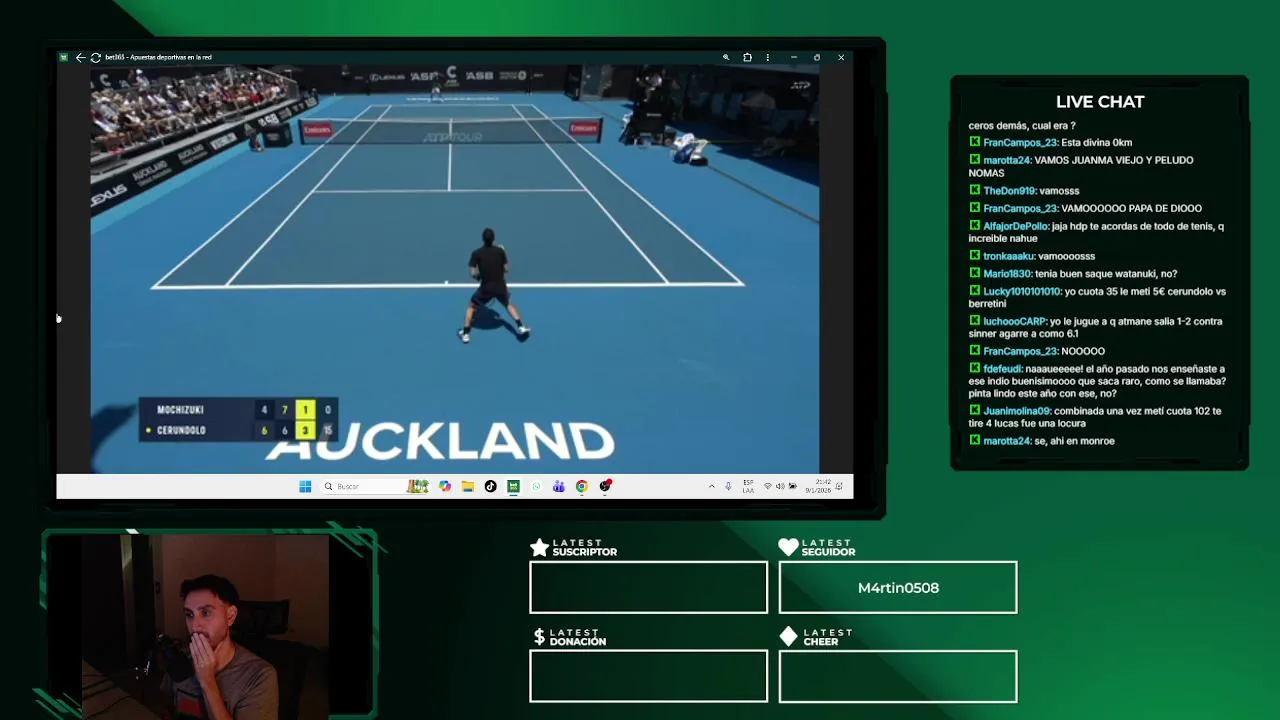Click the Latest Donación empty box
This screenshot has width=1280, height=720.
coord(649,677)
